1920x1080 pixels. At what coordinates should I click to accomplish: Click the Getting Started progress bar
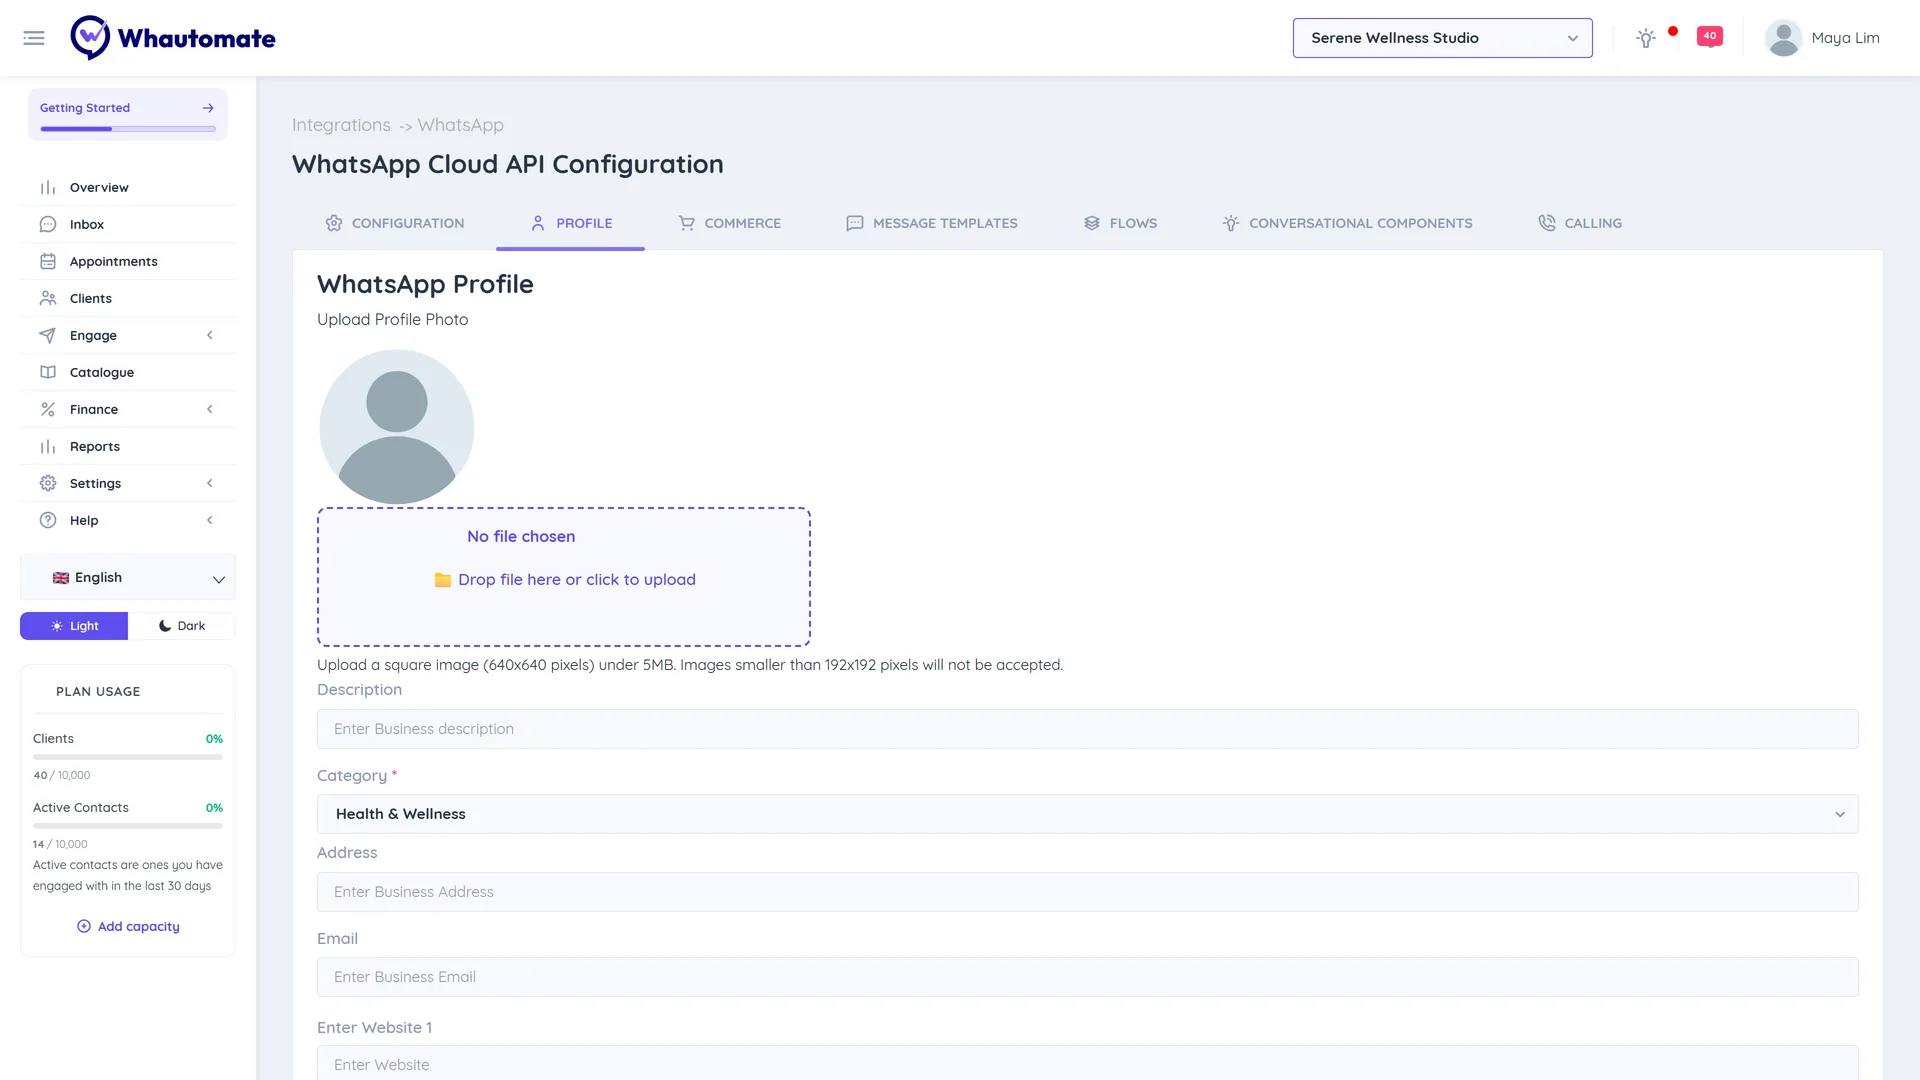pyautogui.click(x=128, y=129)
